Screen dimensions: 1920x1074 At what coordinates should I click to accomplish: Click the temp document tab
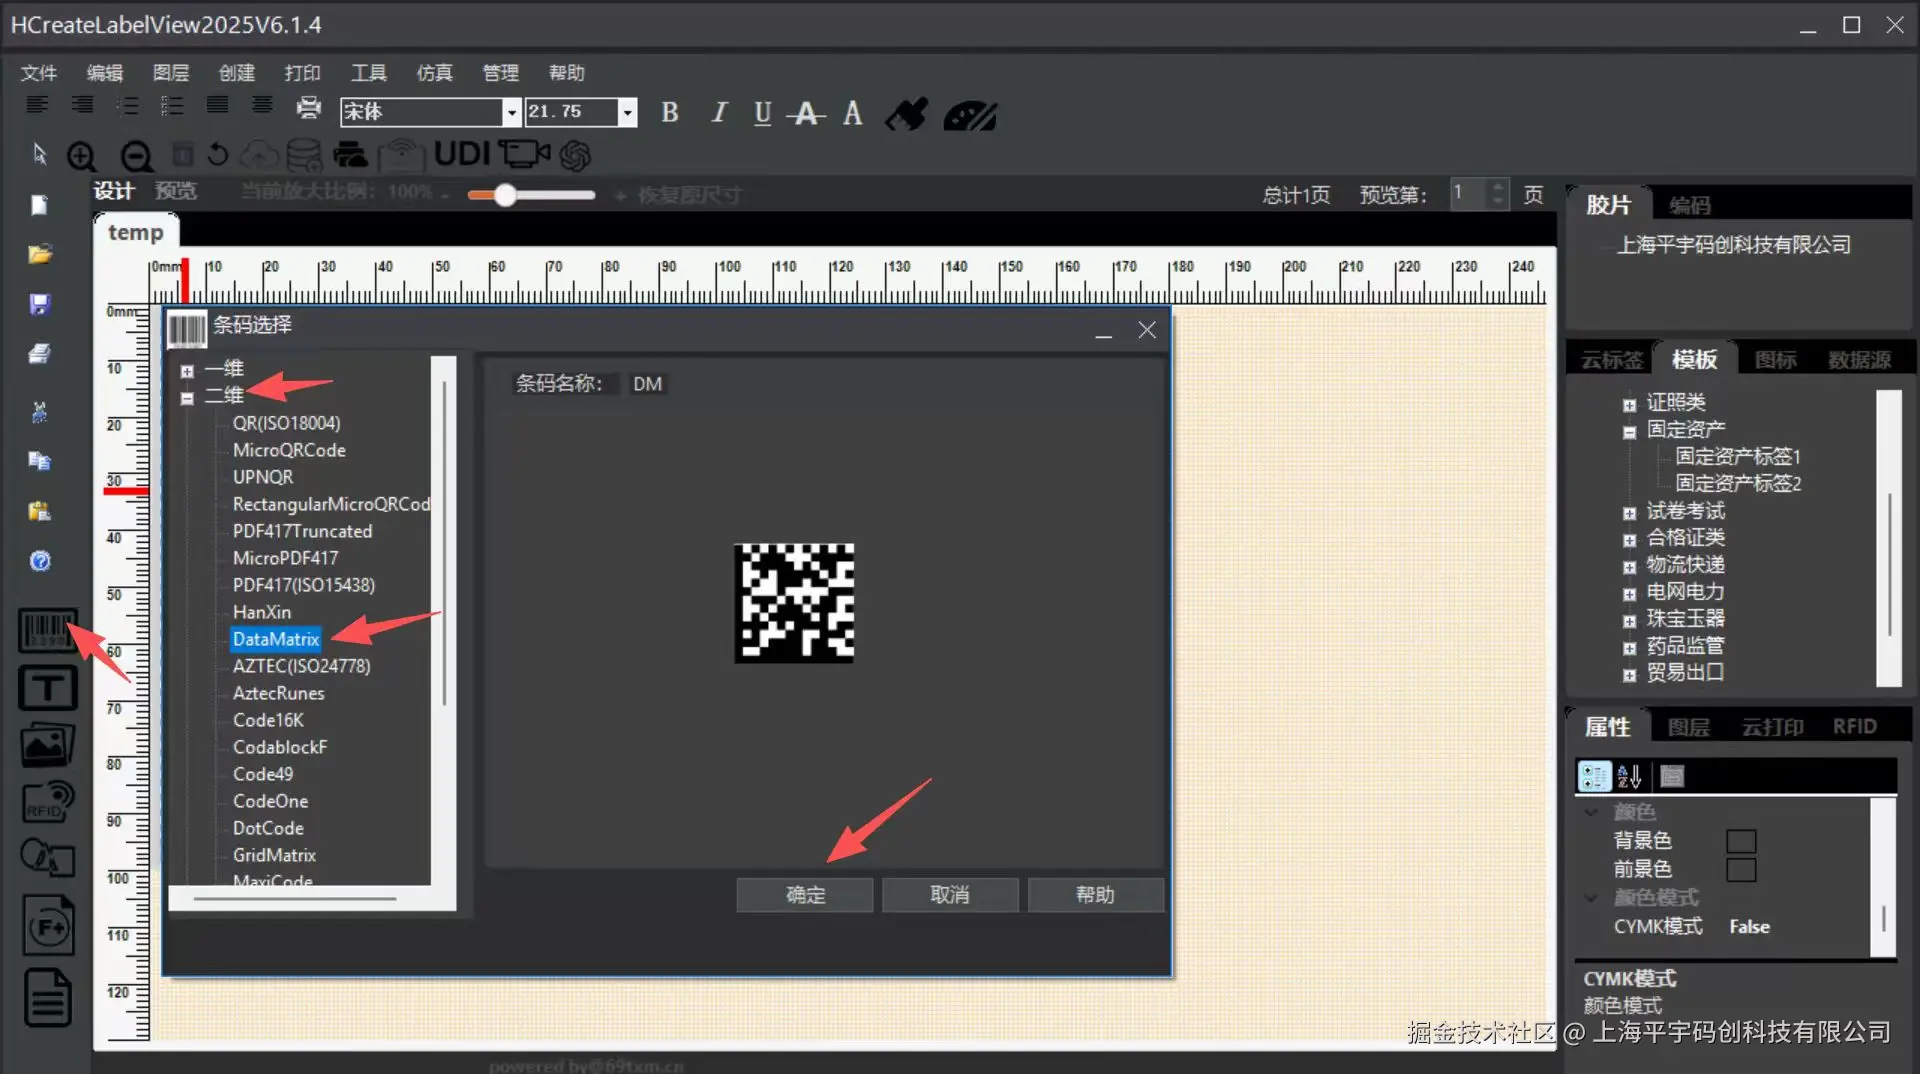click(x=136, y=233)
